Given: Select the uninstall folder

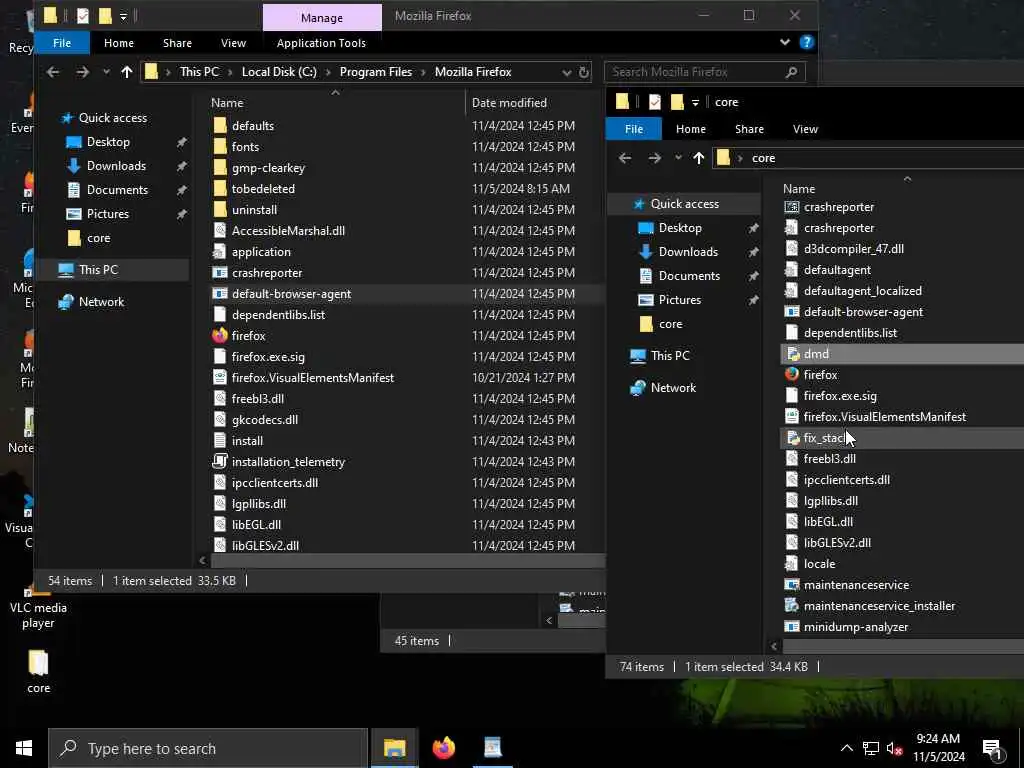Looking at the screenshot, I should [x=254, y=210].
